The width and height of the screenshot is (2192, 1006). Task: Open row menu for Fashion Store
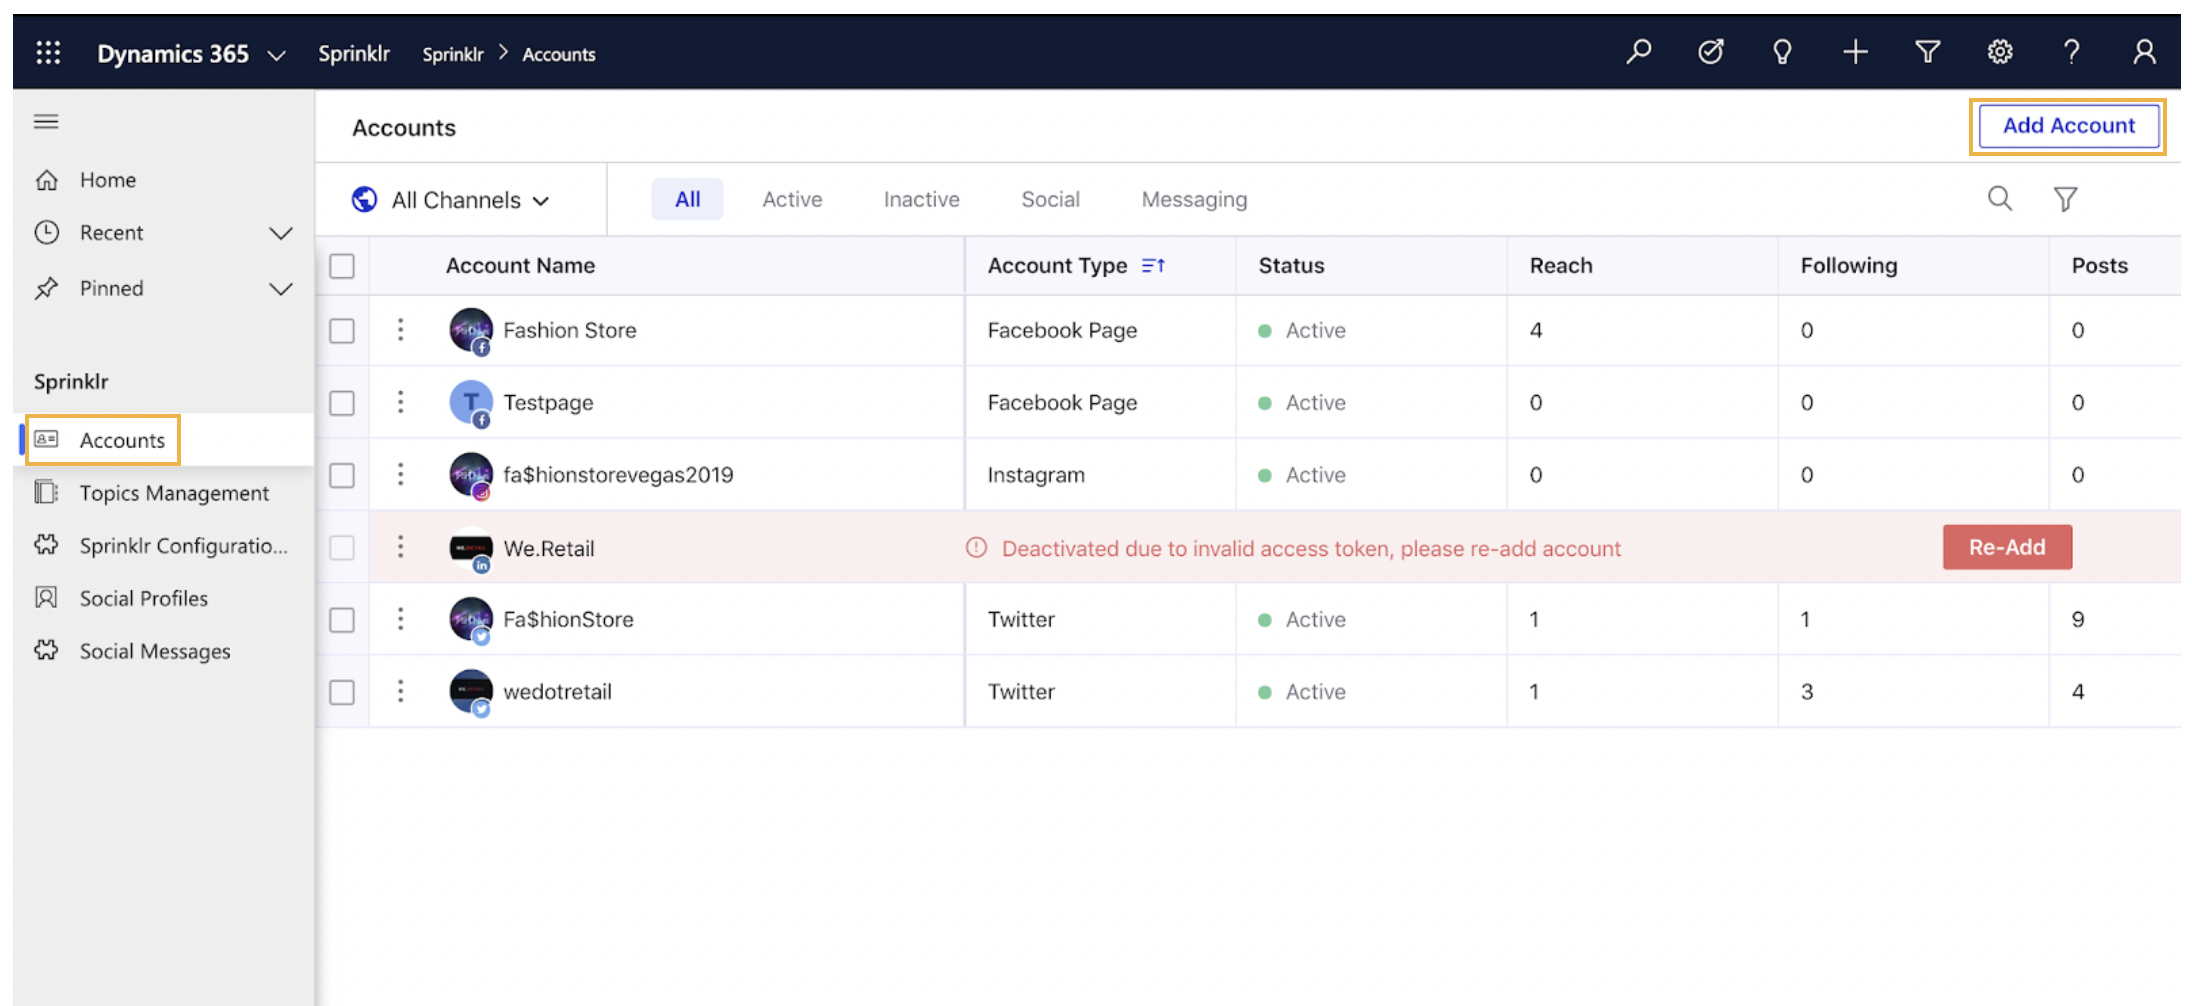coord(401,330)
